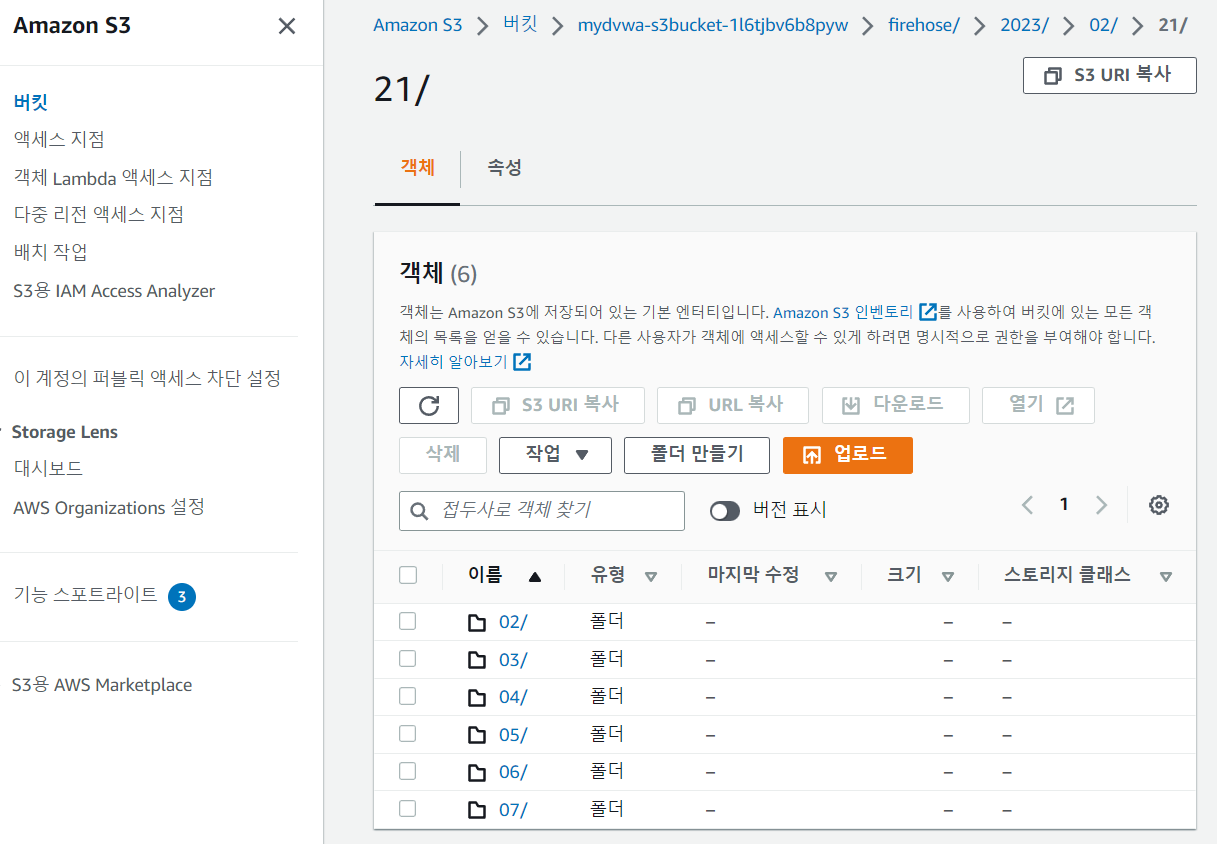Go to the next page arrow
The height and width of the screenshot is (844, 1217).
click(1101, 505)
